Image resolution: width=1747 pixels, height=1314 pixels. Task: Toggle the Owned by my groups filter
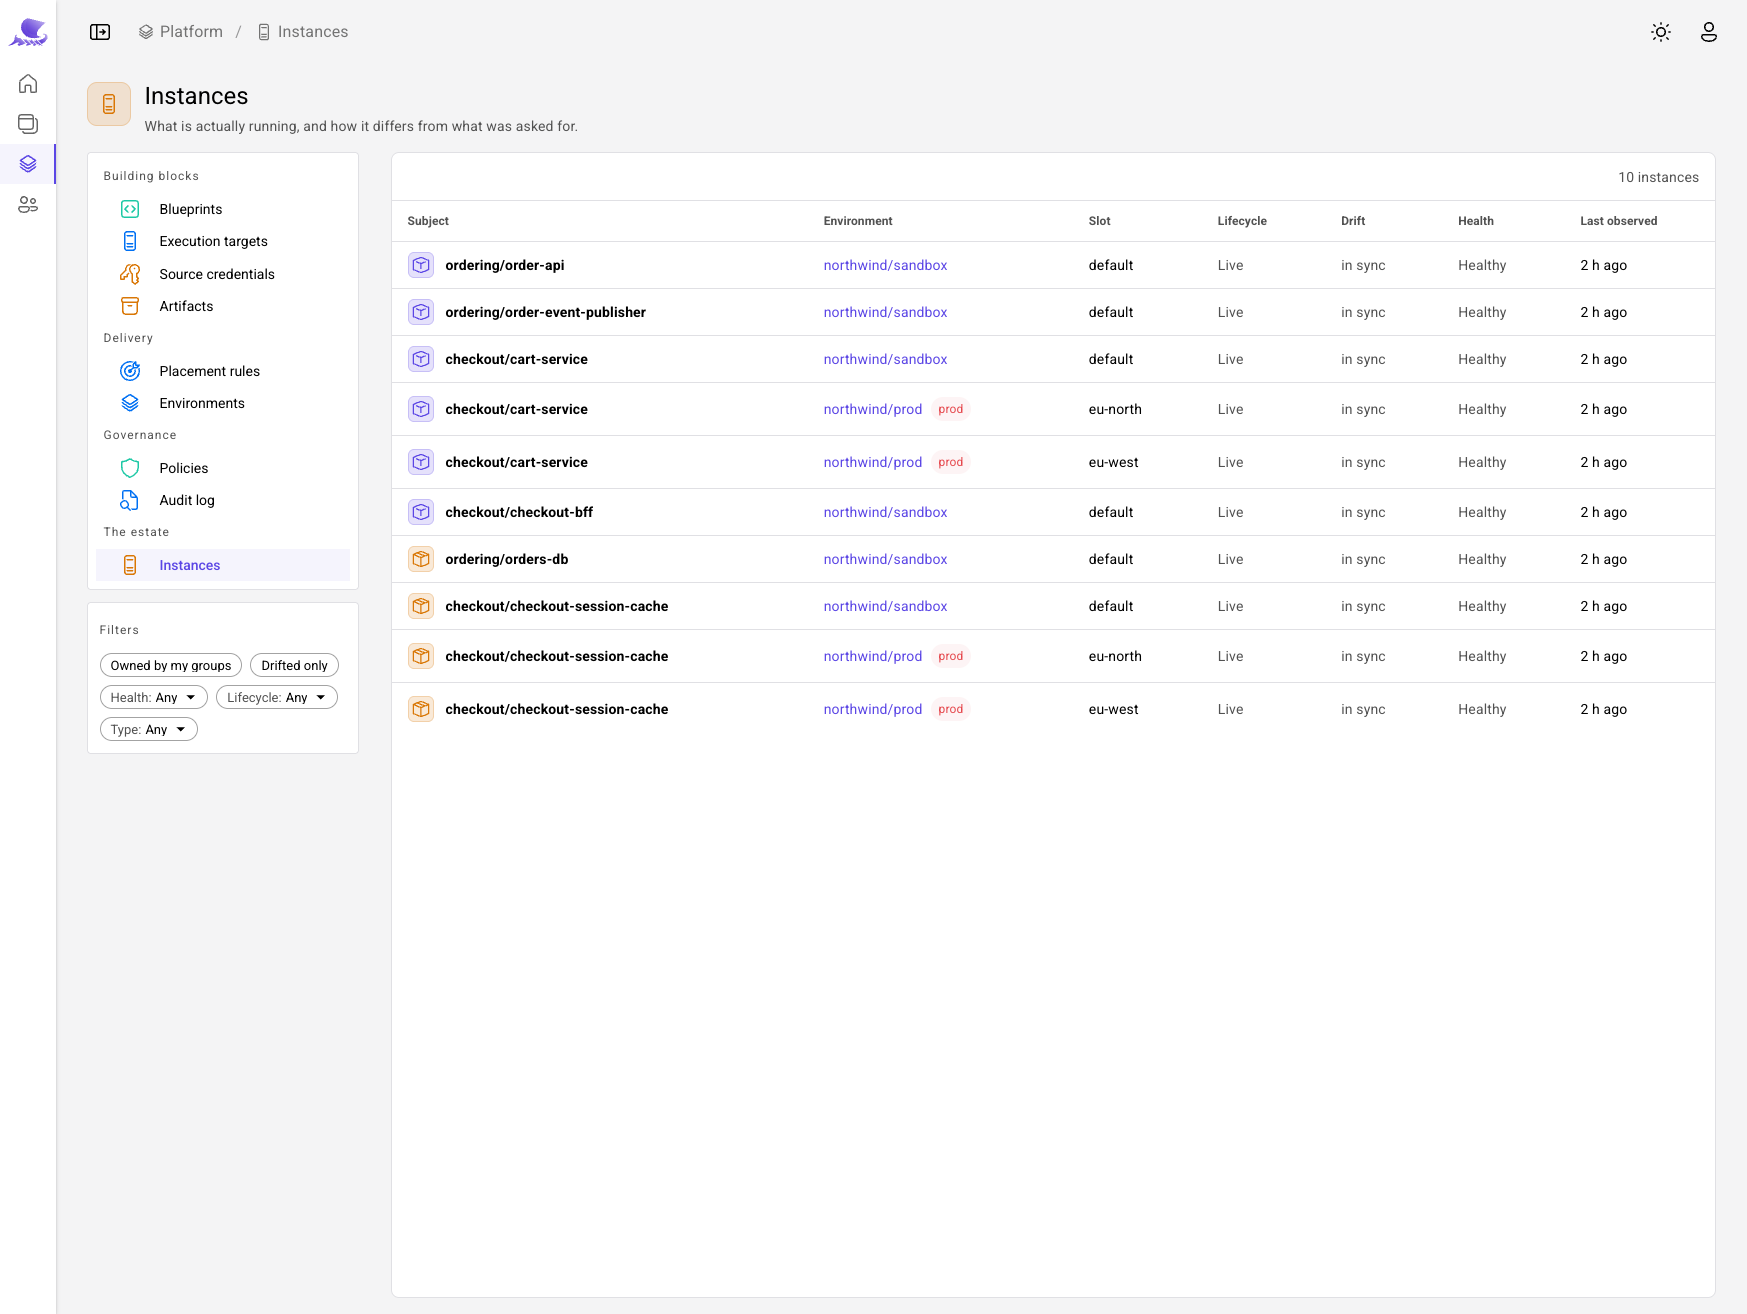tap(171, 665)
